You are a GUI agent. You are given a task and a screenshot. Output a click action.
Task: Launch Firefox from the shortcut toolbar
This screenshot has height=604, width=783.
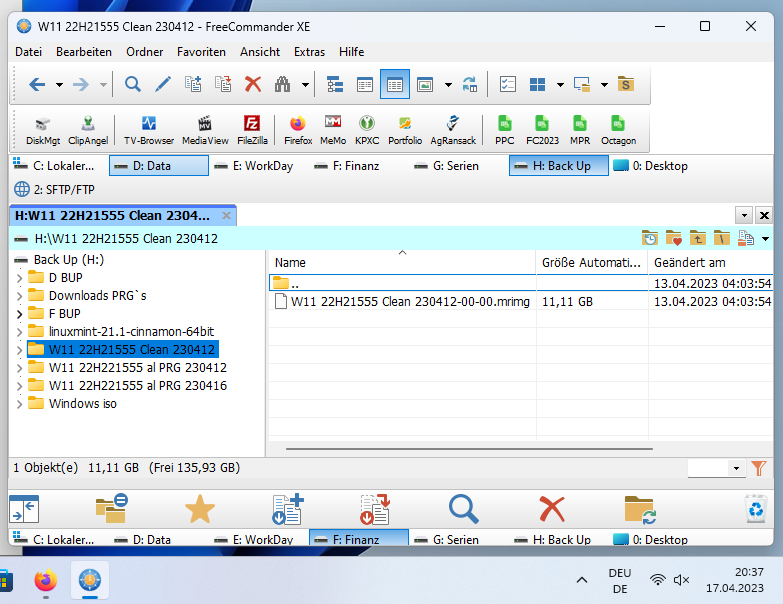coord(298,130)
